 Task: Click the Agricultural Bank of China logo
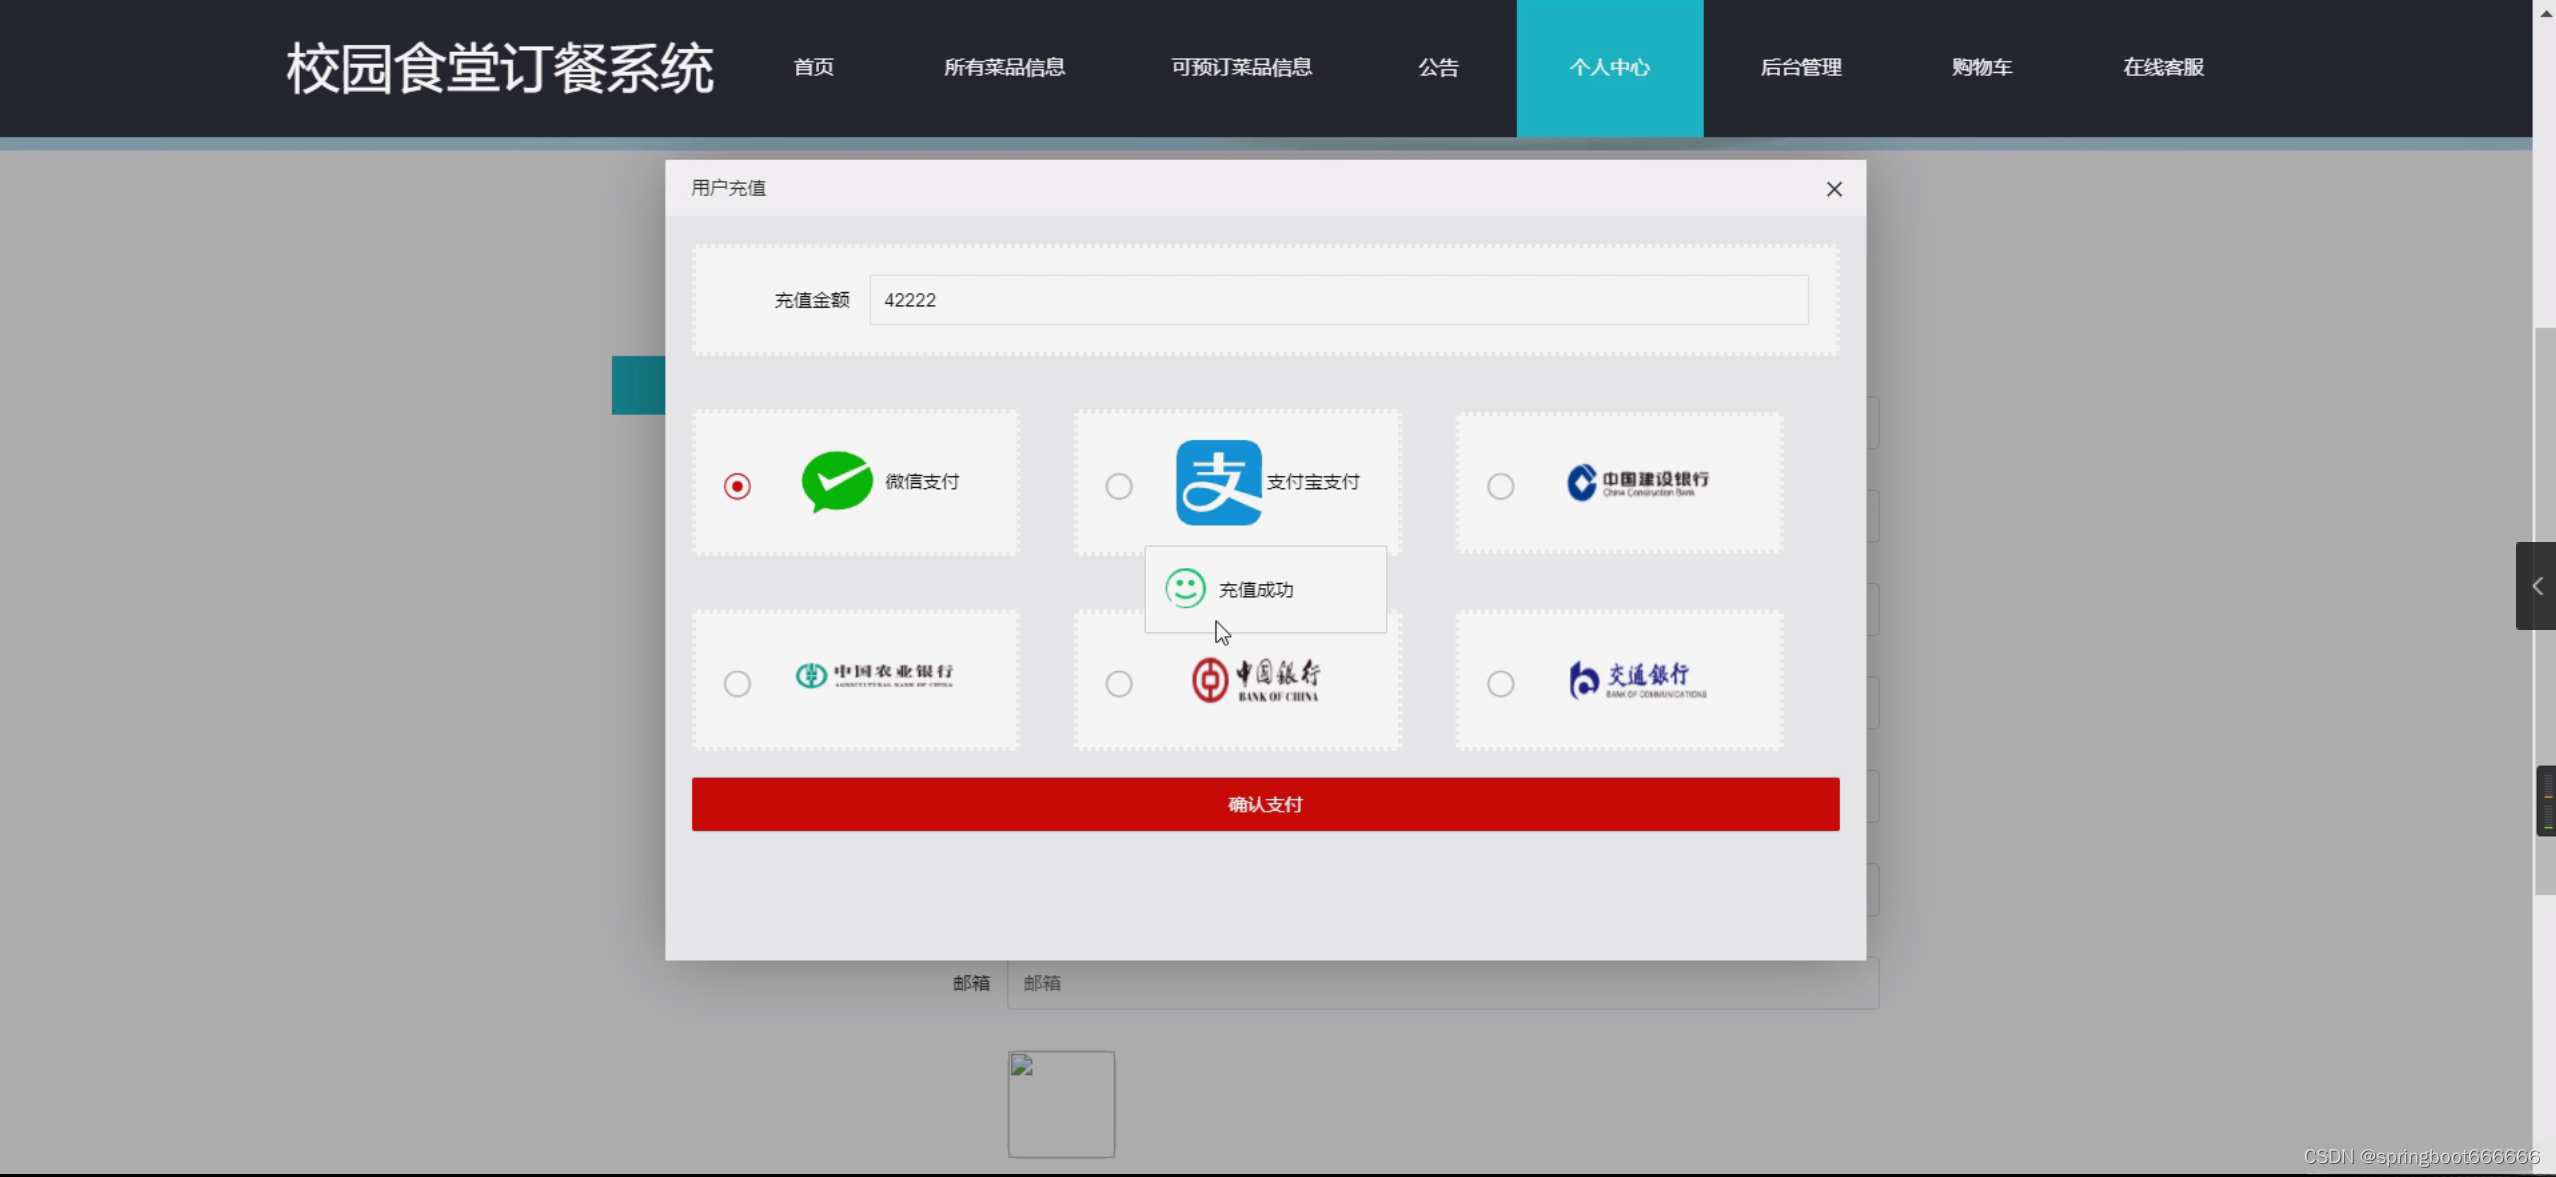874,675
